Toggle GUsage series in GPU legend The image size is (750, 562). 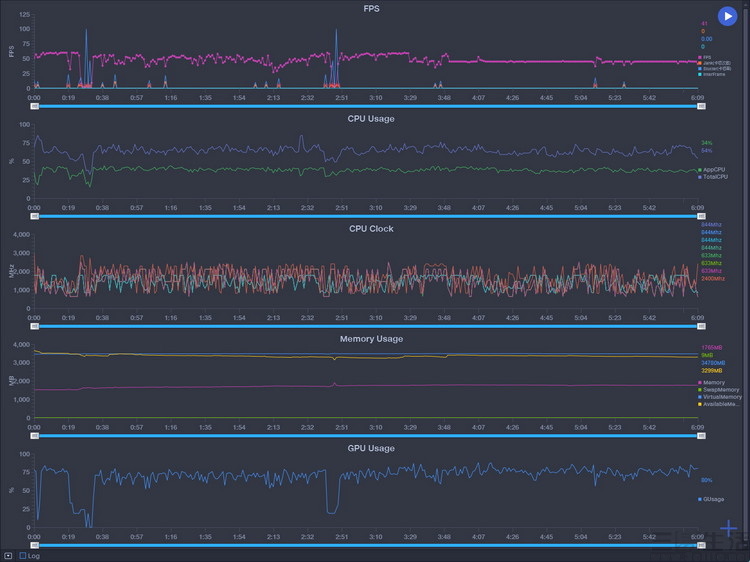point(712,499)
